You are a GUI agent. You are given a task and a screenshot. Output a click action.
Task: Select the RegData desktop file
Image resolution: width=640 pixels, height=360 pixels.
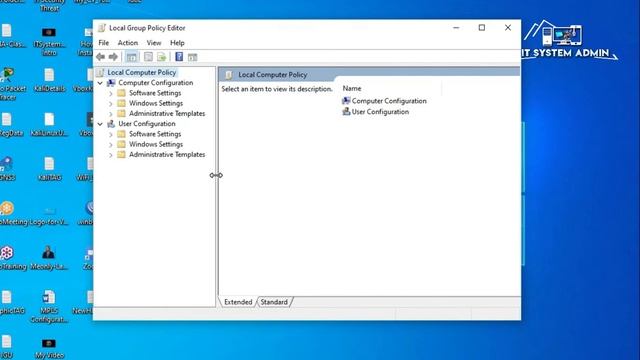point(9,124)
